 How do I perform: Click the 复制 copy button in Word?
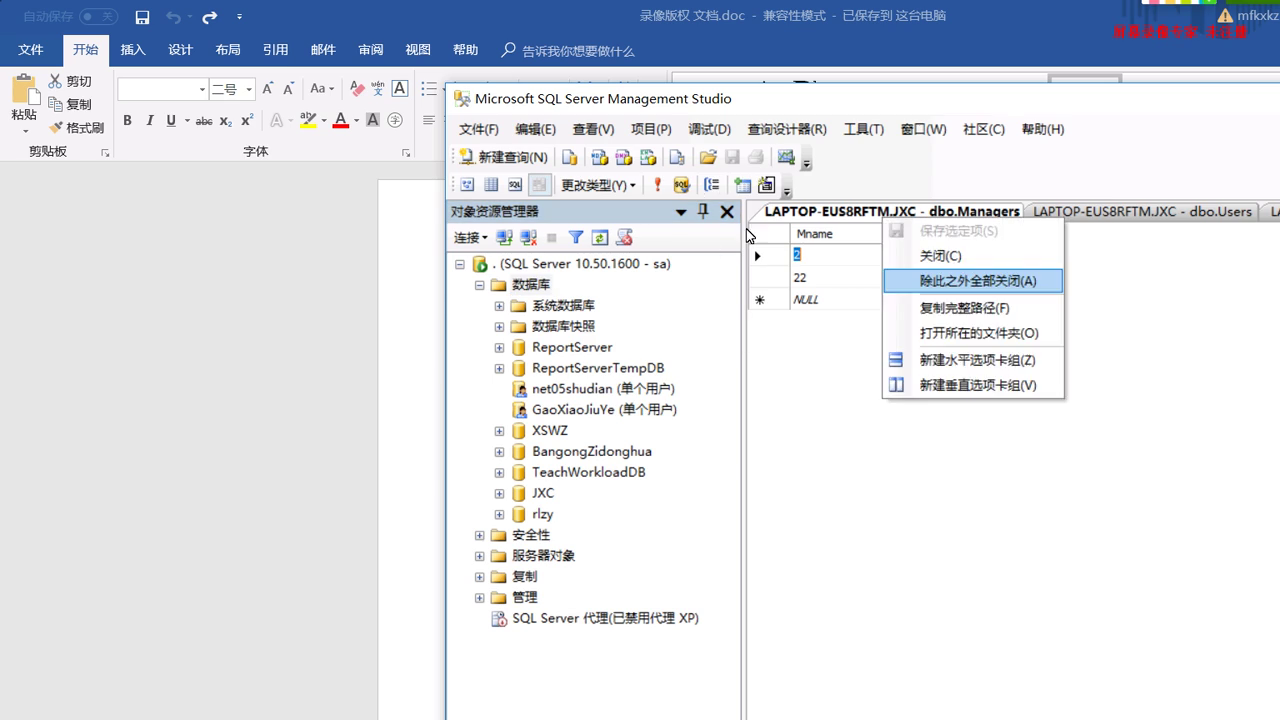coord(70,105)
